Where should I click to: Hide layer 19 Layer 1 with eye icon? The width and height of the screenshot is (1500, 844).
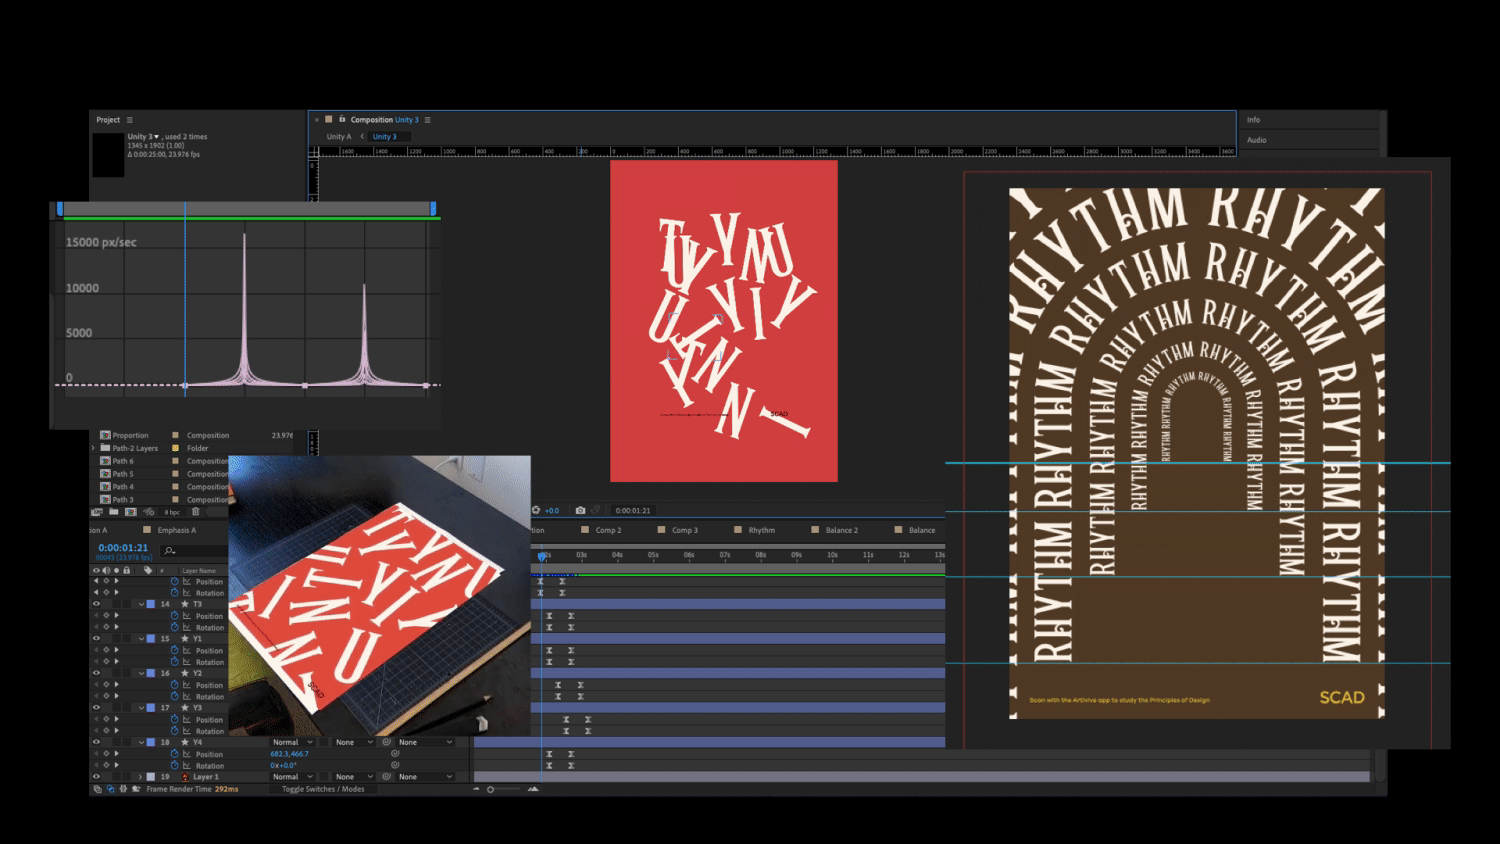[97, 777]
